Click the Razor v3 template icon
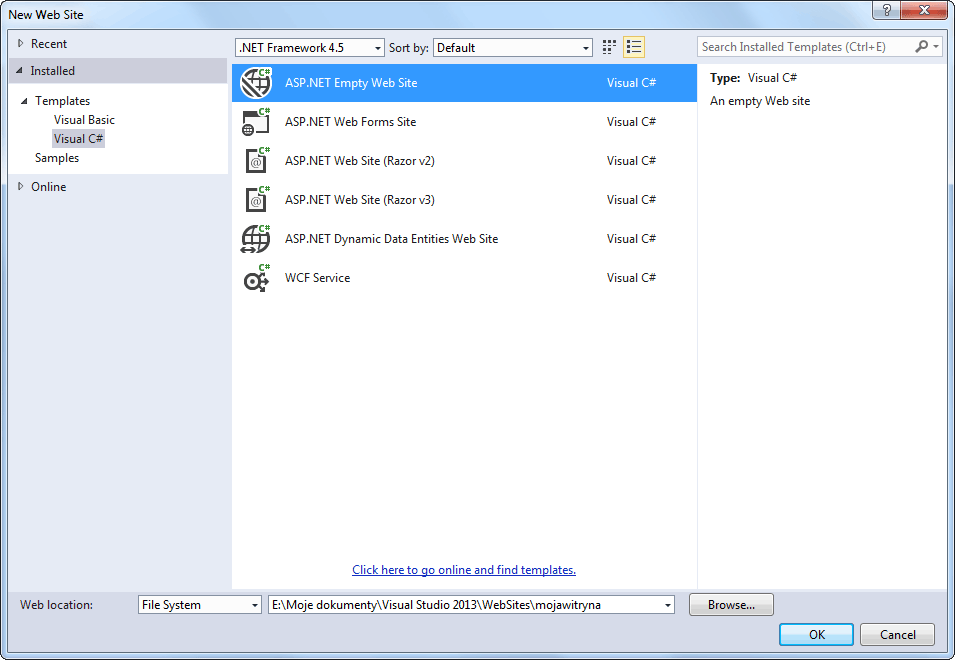Image resolution: width=955 pixels, height=660 pixels. 256,200
